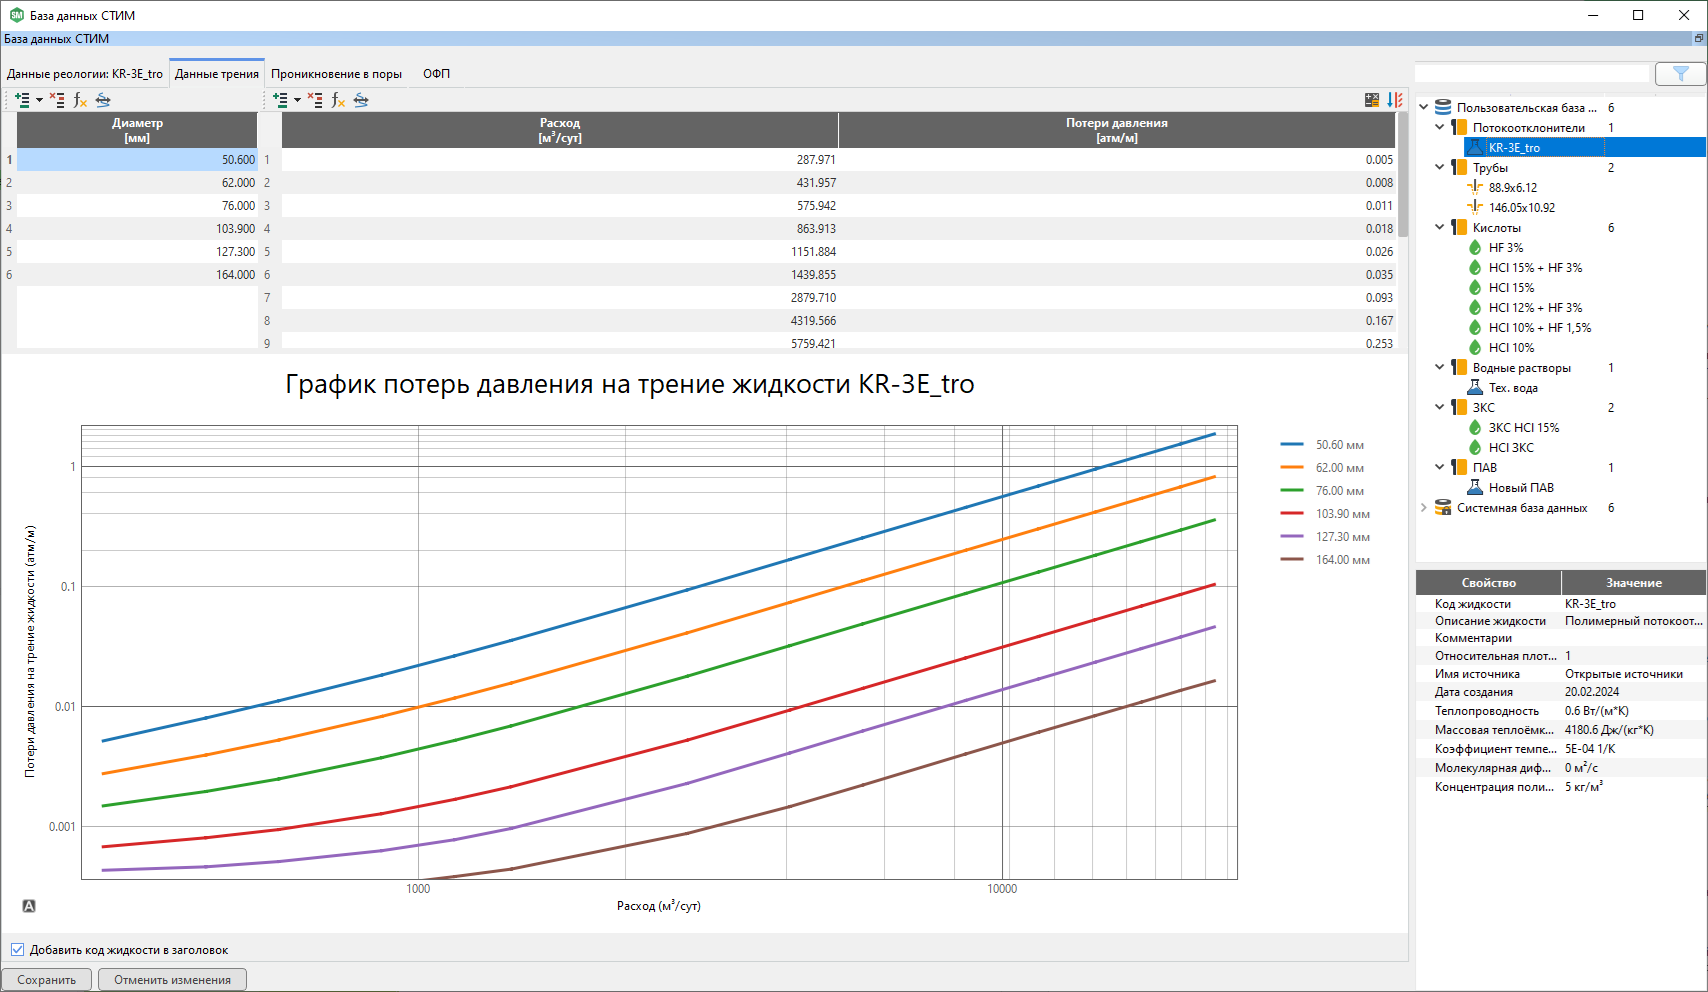Select HCl 10% acid drop icon
The image size is (1708, 992).
1475,347
